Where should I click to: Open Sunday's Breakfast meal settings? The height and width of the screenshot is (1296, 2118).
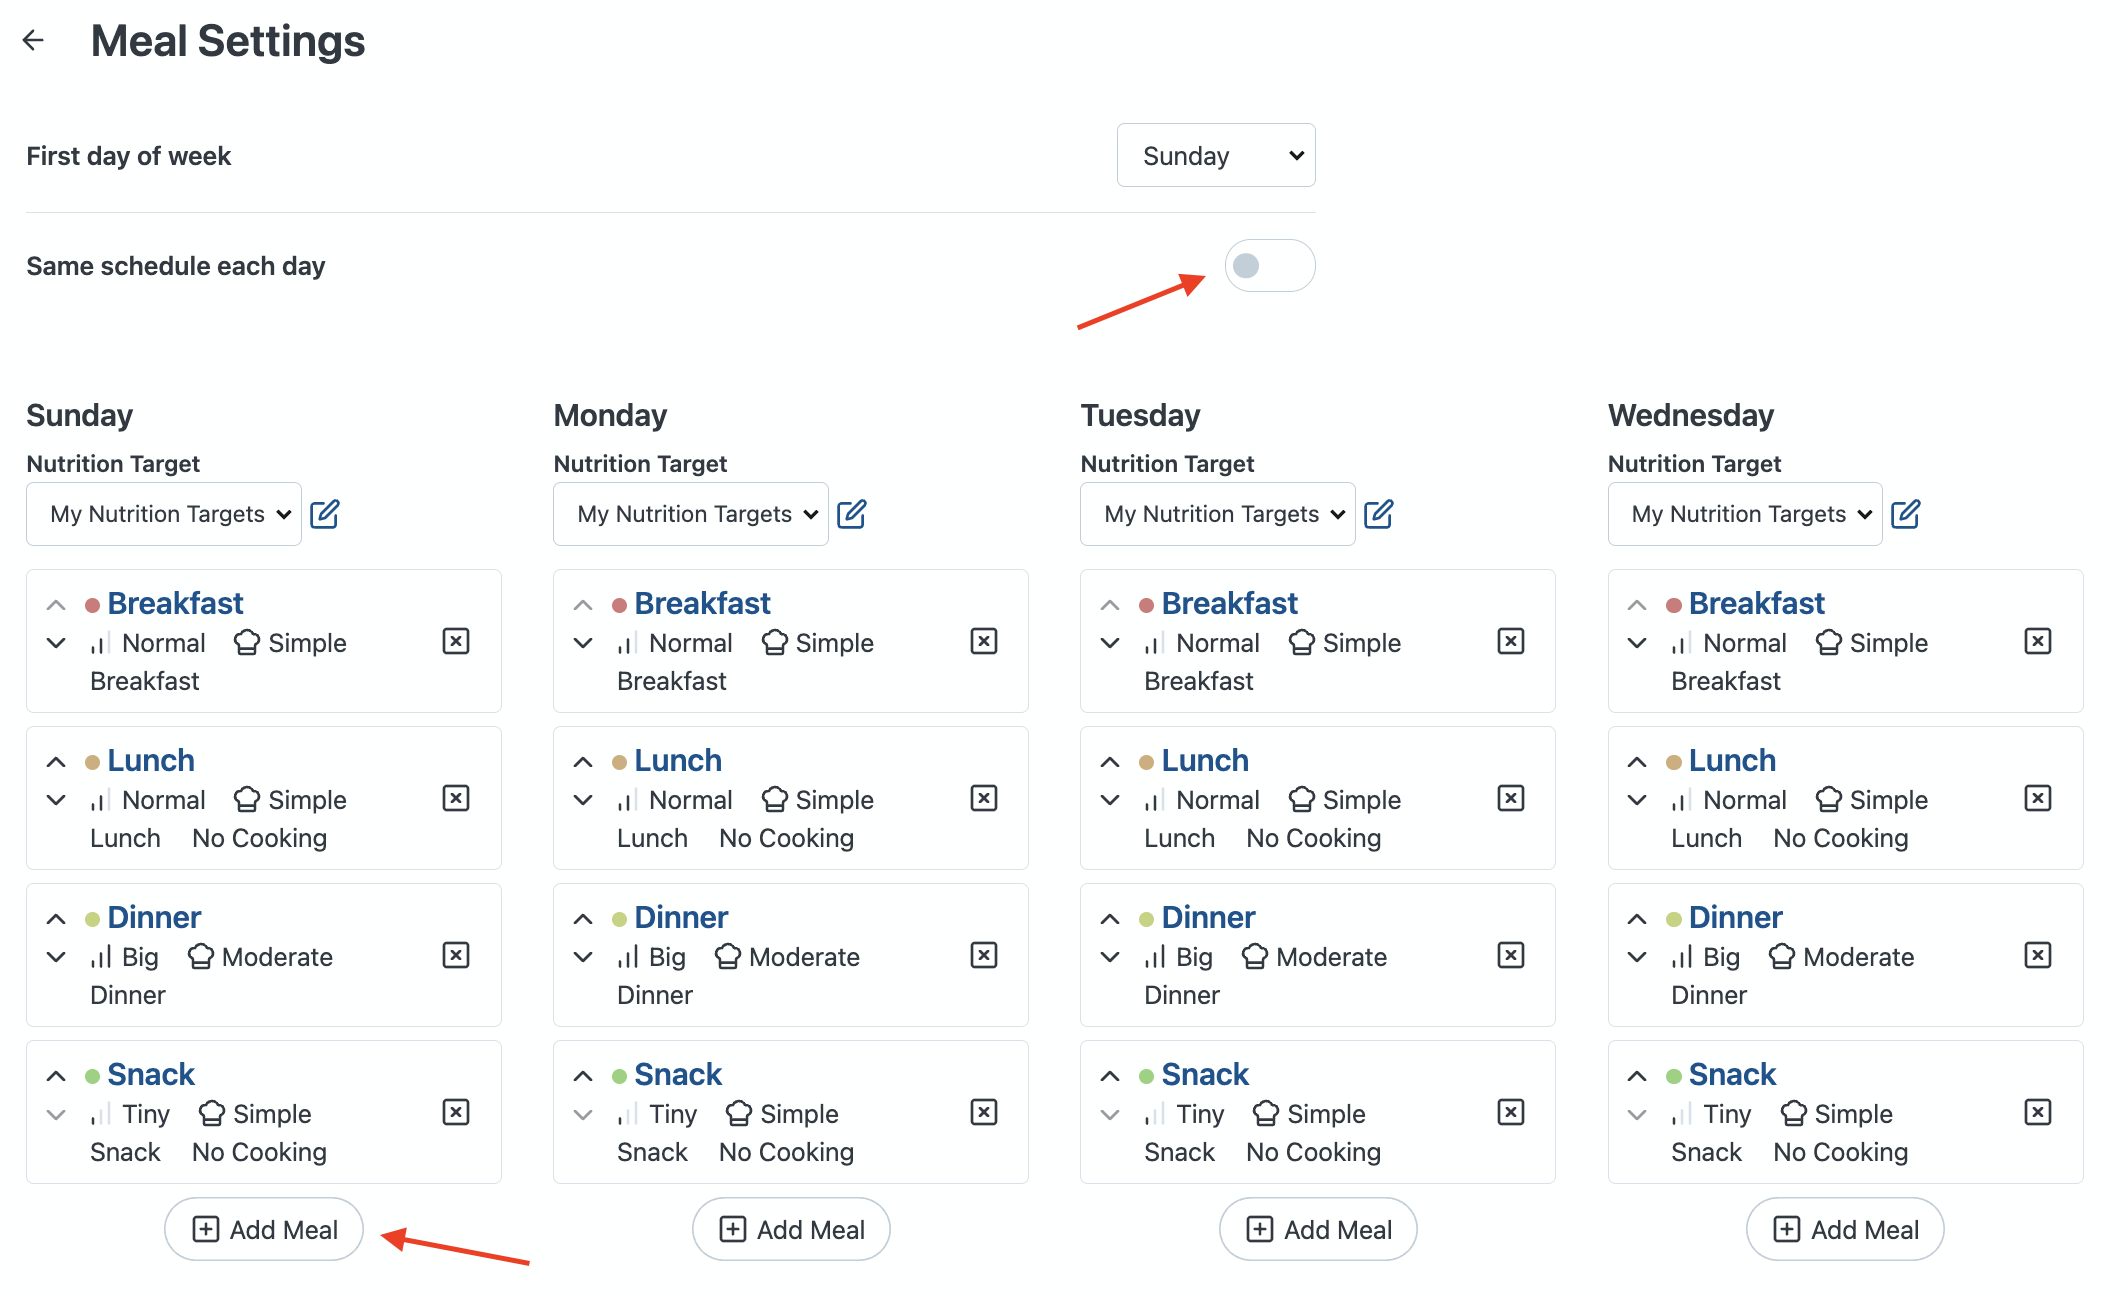tap(175, 603)
